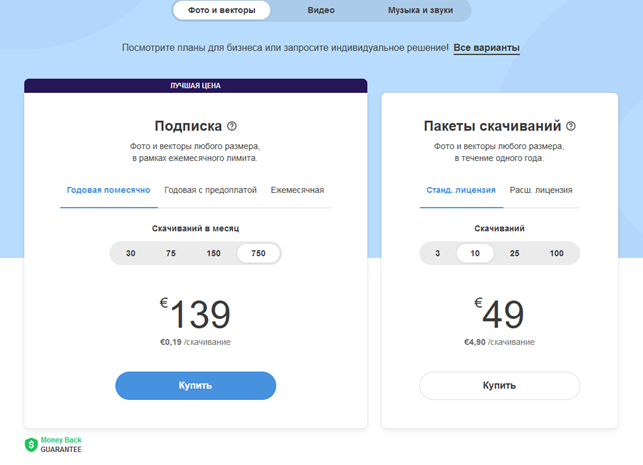Viewport: 643px width, 465px height.
Task: Open Музыка и звуки tab
Action: point(419,11)
